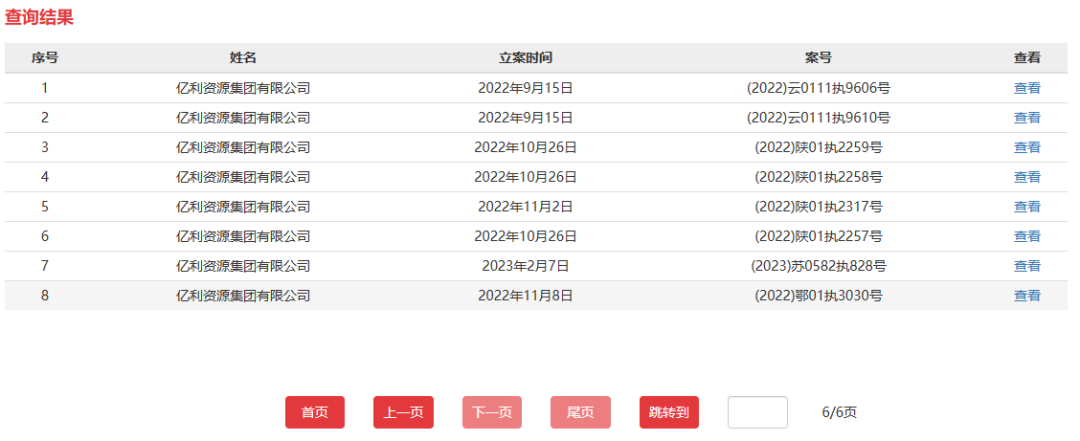
Task: Click 亿利资源集团有限公司 name in row 7
Action: click(243, 266)
